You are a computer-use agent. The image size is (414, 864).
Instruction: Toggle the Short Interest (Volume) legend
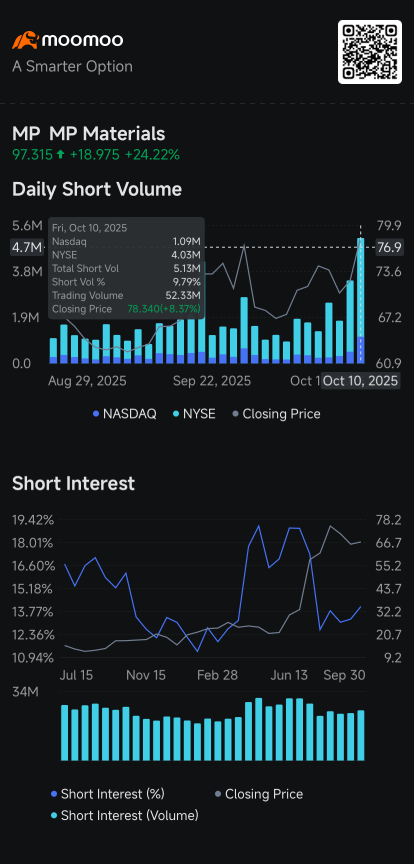124,816
